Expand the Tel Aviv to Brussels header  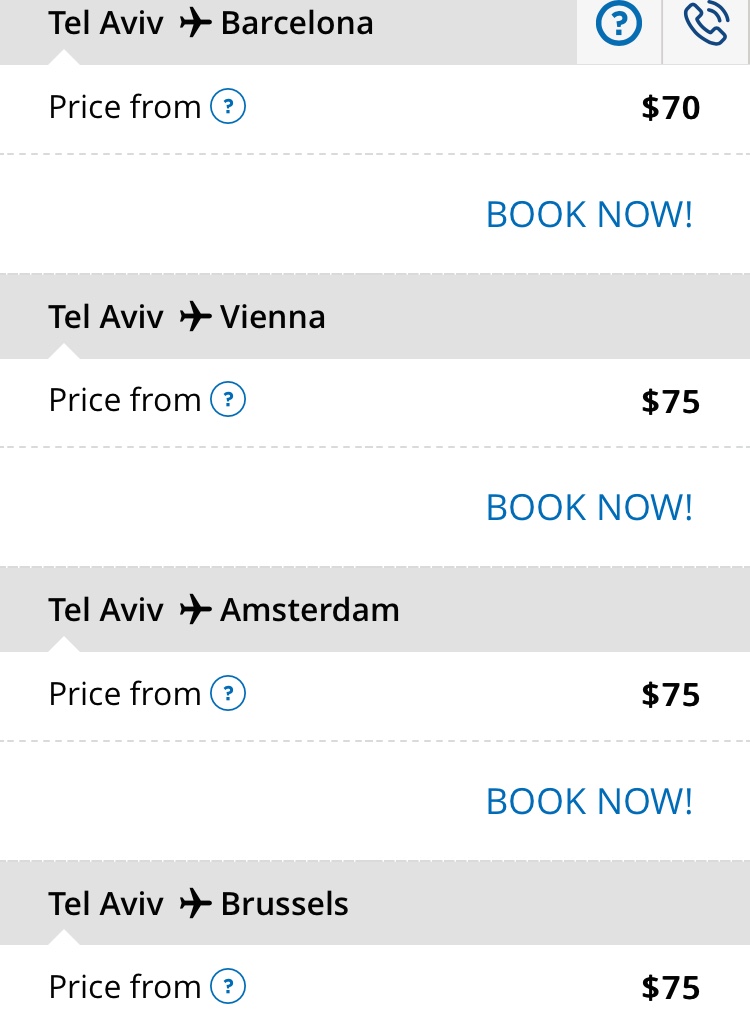pos(375,903)
